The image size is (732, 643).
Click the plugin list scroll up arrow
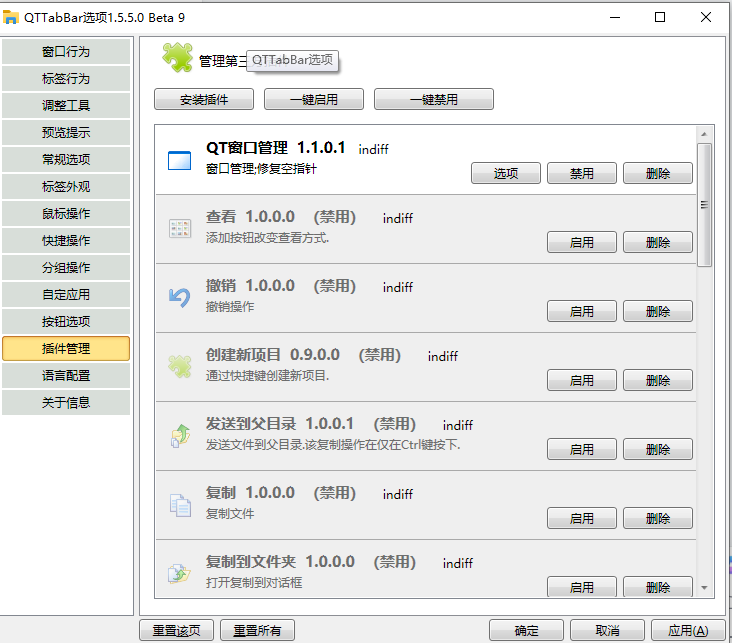coord(704,134)
